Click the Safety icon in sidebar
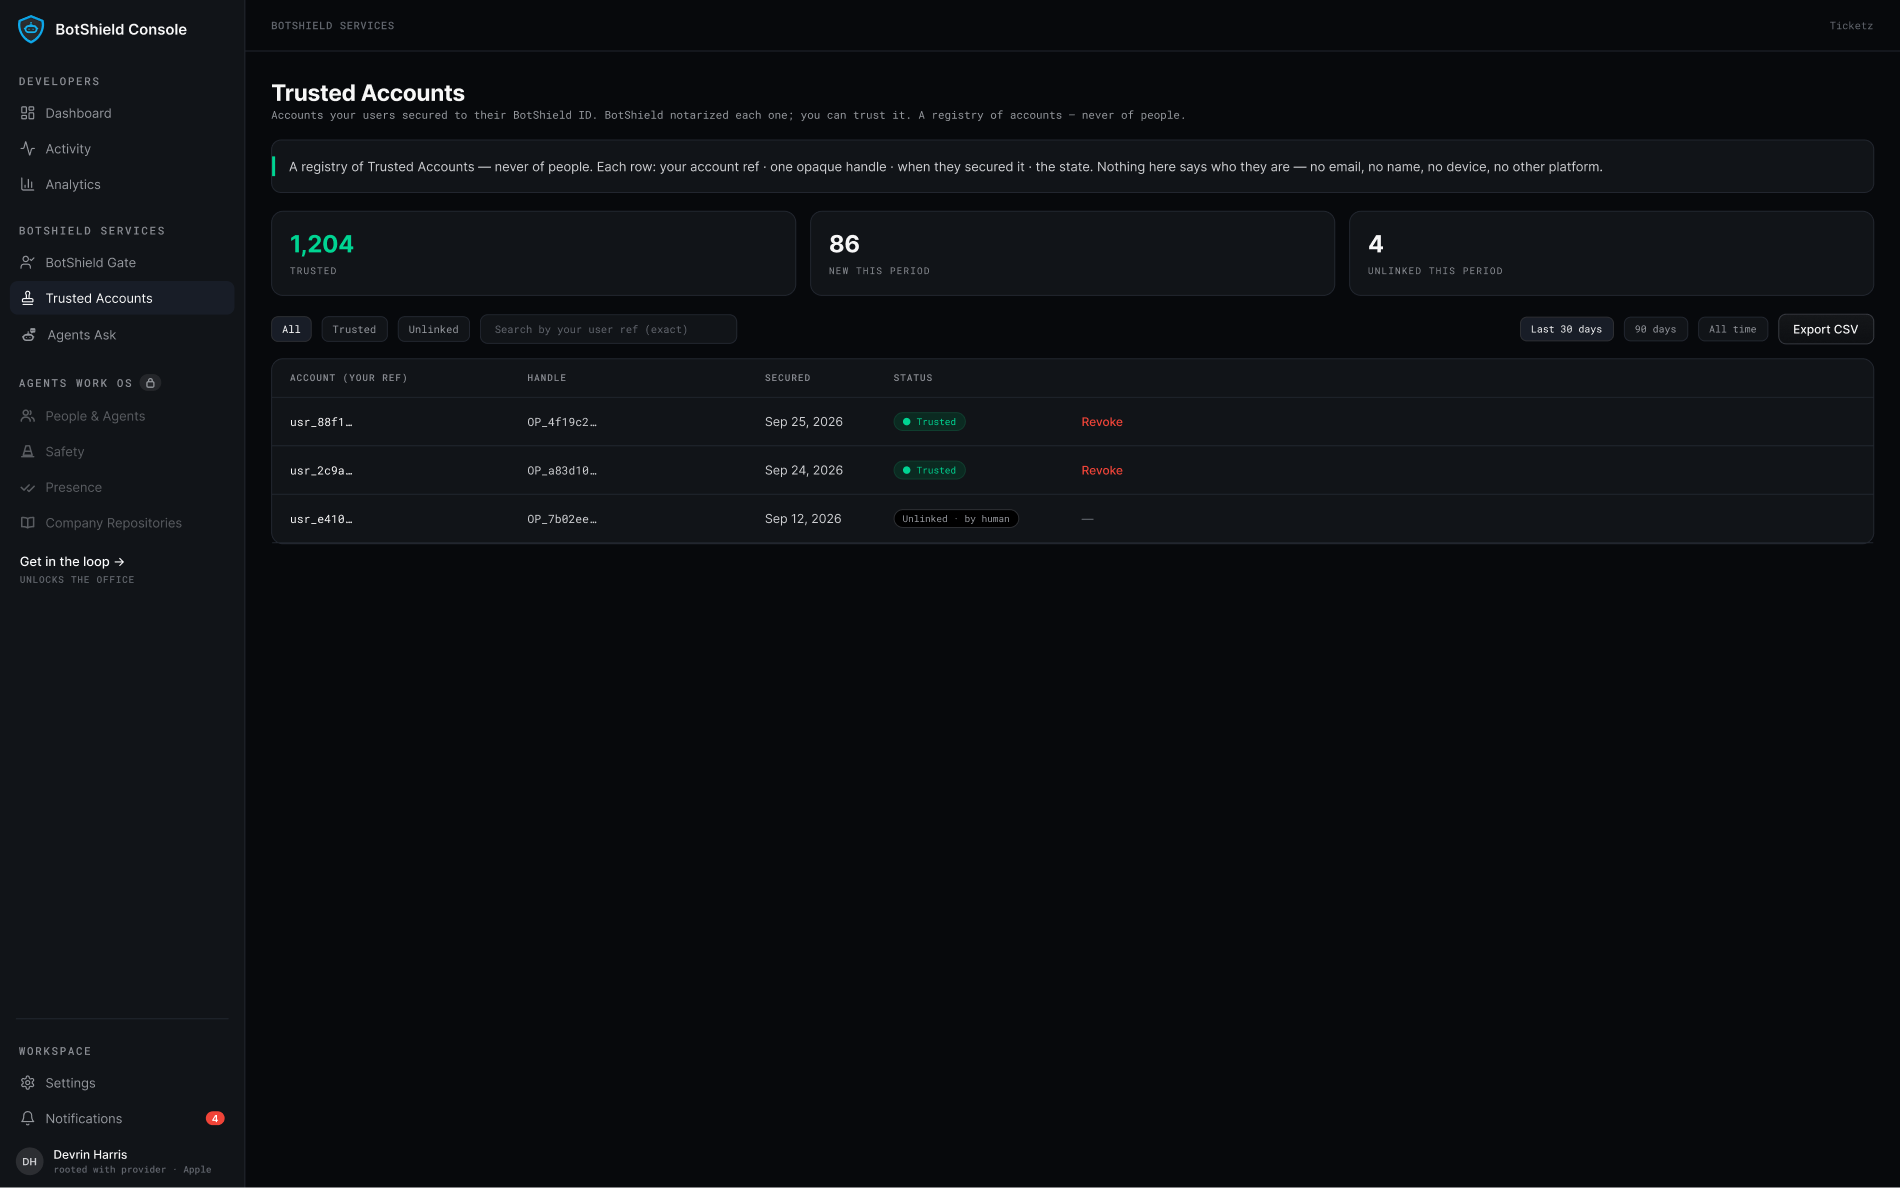This screenshot has height=1188, width=1900. pyautogui.click(x=28, y=452)
